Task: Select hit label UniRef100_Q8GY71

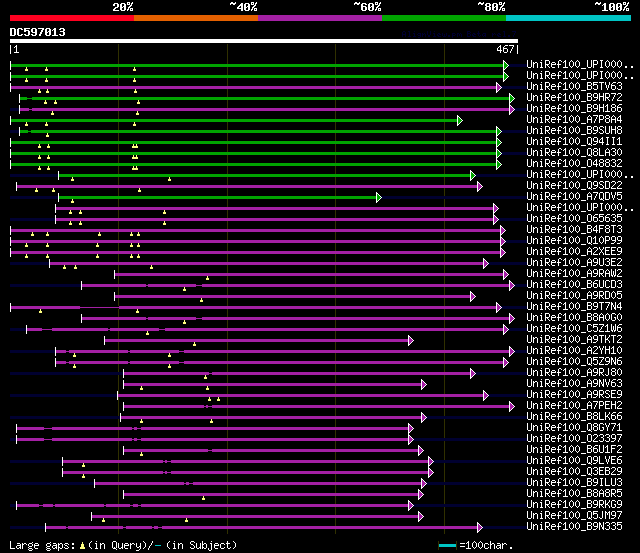Action: coord(574,428)
